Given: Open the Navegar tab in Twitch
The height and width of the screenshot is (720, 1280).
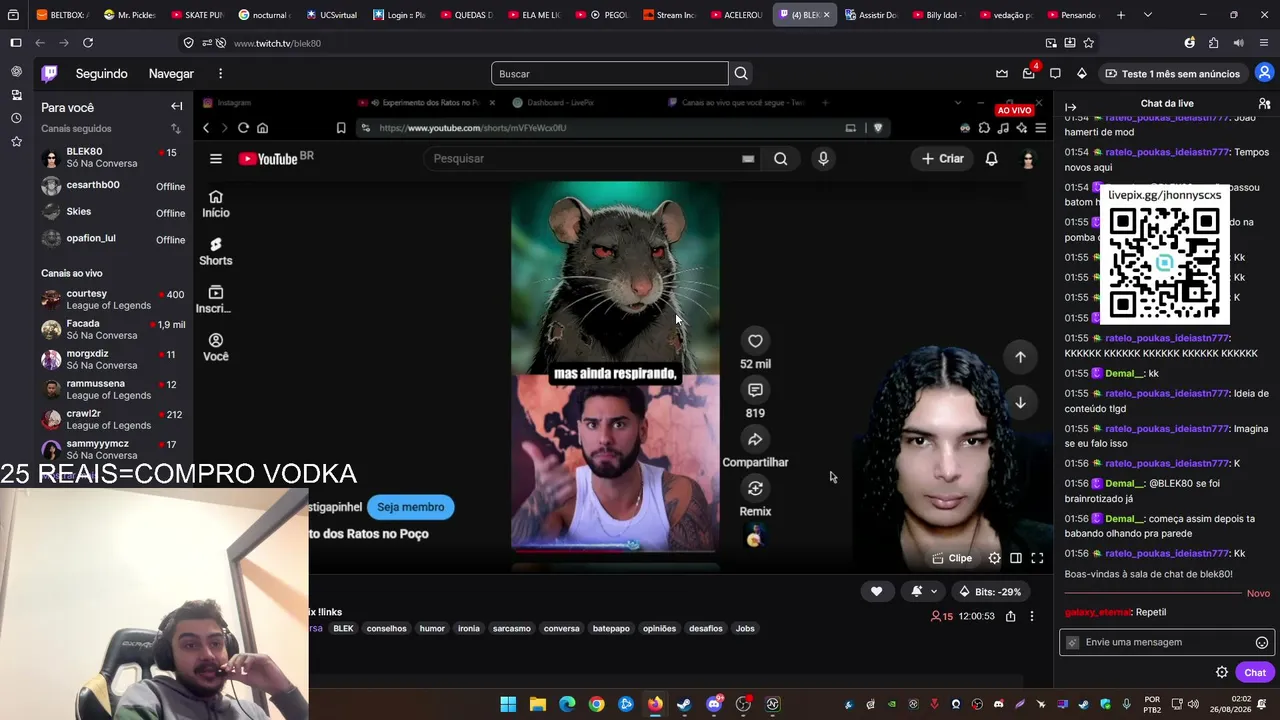Looking at the screenshot, I should [x=171, y=73].
